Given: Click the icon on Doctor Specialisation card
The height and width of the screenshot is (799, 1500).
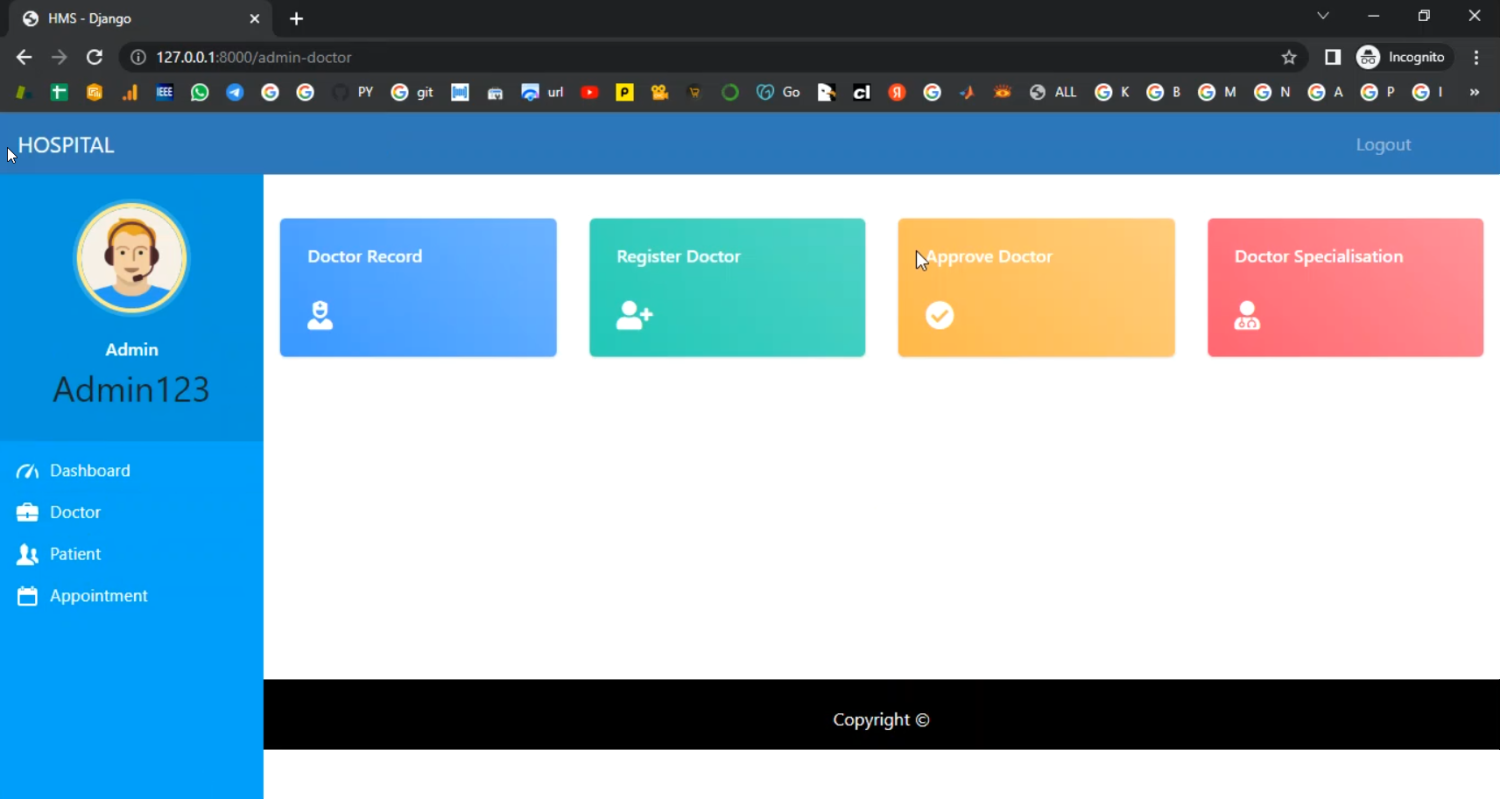Looking at the screenshot, I should click(1247, 316).
